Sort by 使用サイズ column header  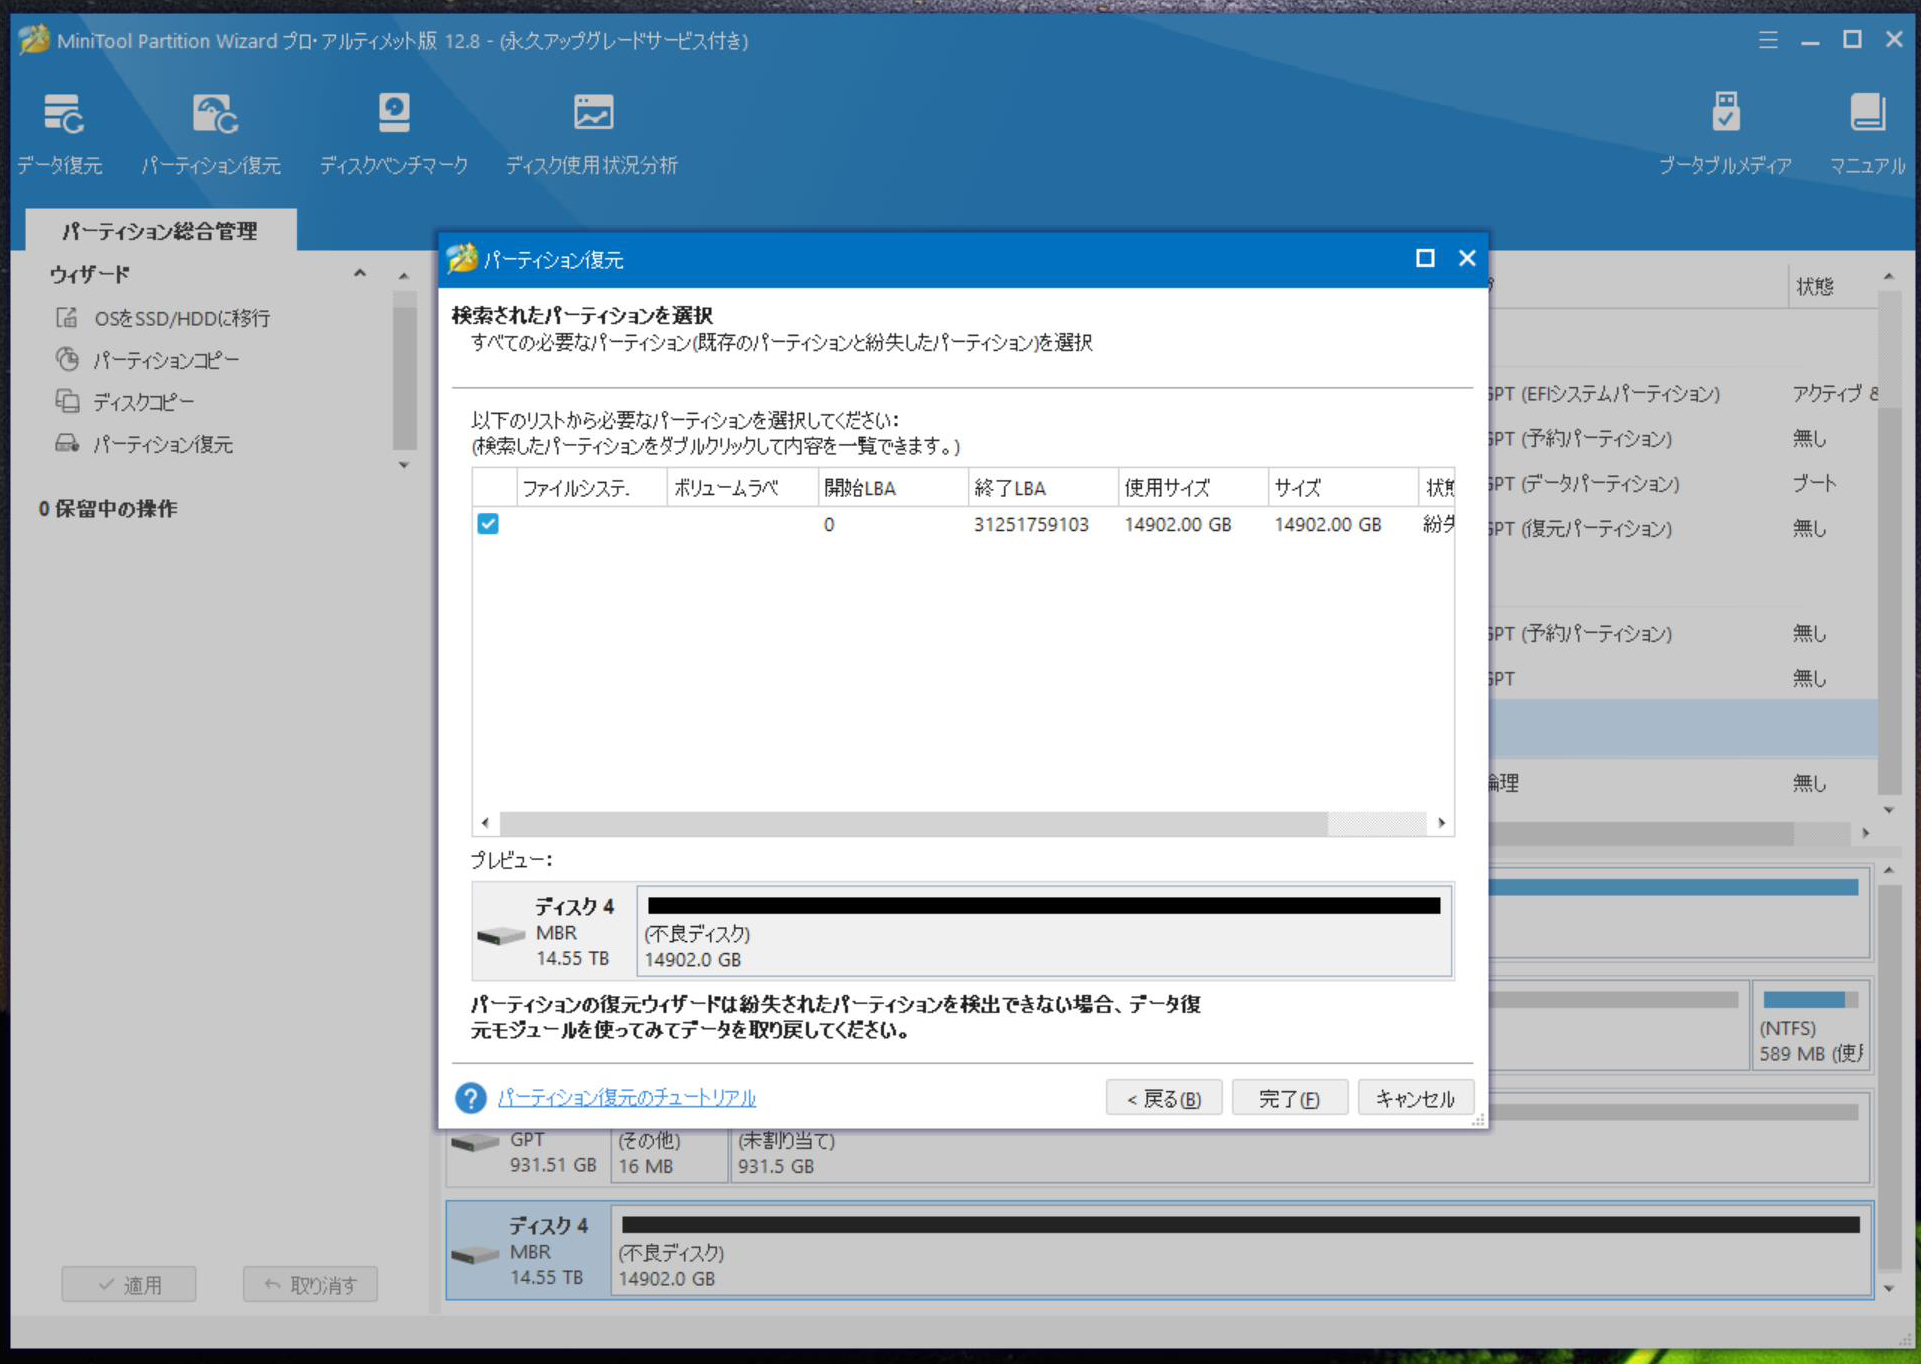pos(1192,488)
